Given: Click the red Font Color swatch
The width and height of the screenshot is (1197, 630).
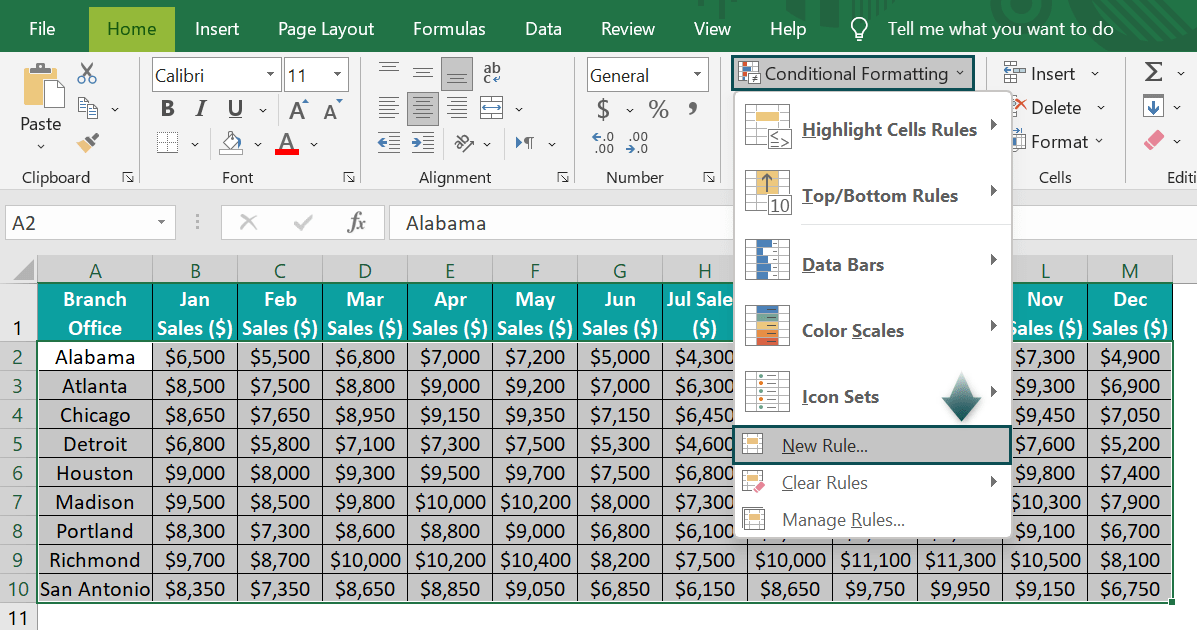Looking at the screenshot, I should coord(288,146).
